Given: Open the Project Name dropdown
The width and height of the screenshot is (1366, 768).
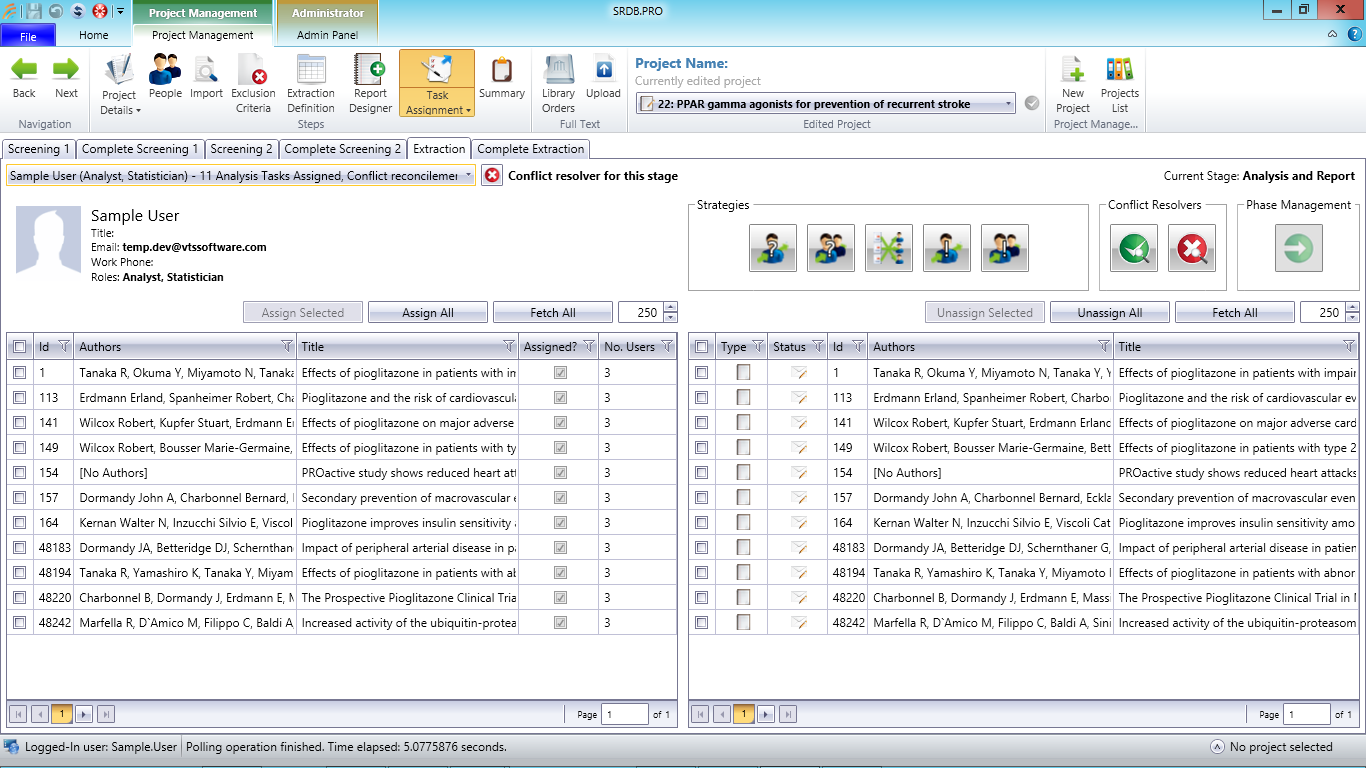Looking at the screenshot, I should 1007,103.
